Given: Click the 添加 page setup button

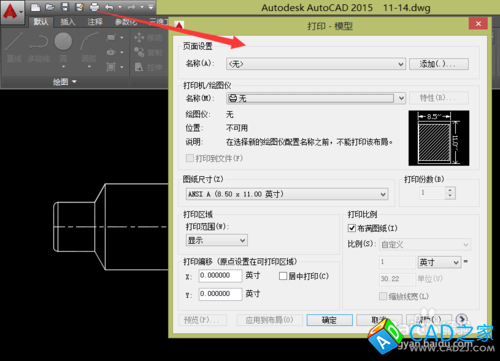Looking at the screenshot, I should tap(439, 64).
